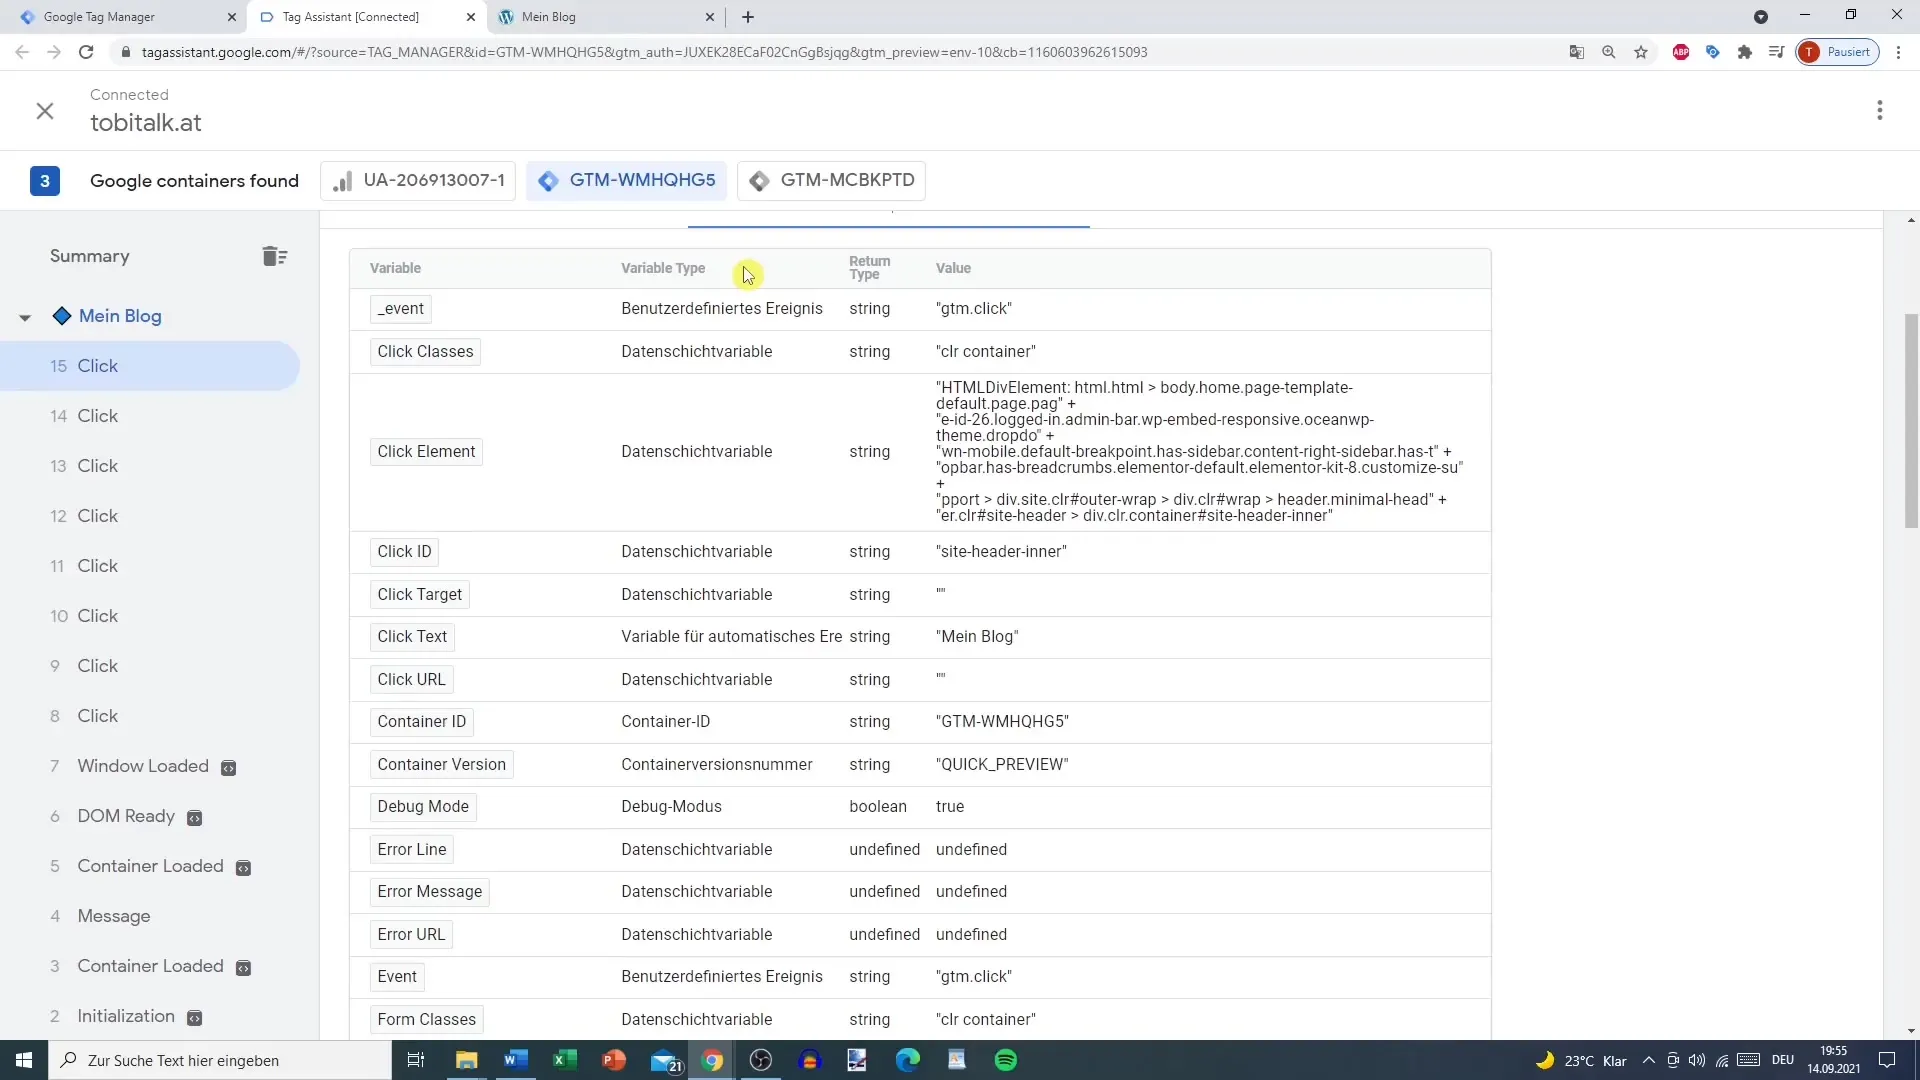Open the Extensions puzzle menu

(1745, 52)
